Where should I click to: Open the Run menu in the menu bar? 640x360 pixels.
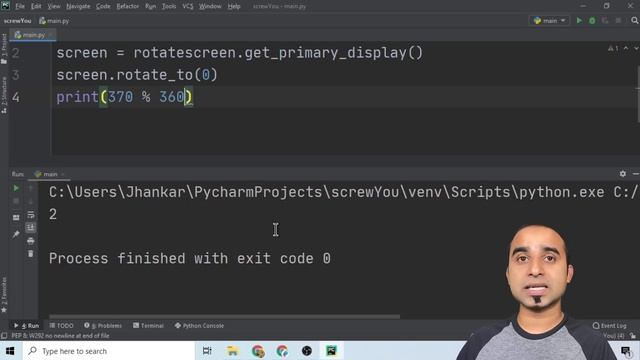pyautogui.click(x=150, y=6)
